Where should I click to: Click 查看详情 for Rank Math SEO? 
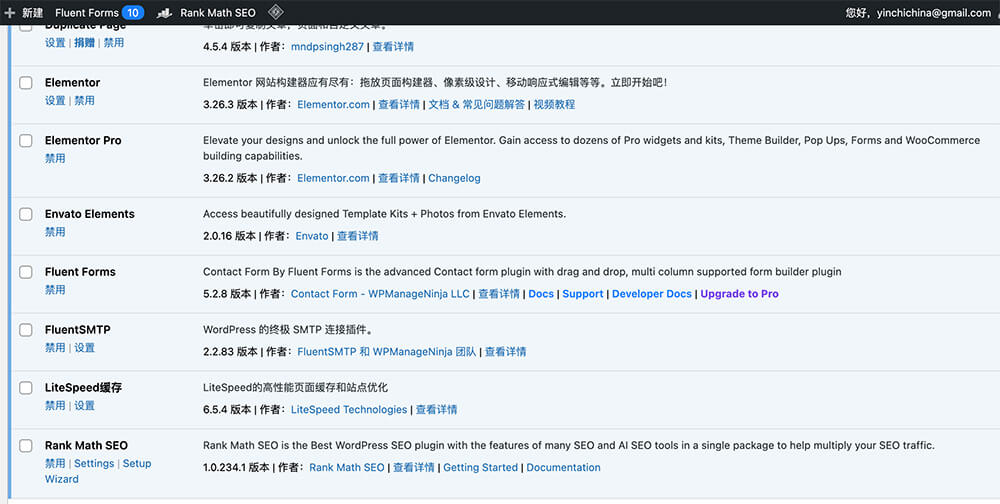[x=413, y=468]
